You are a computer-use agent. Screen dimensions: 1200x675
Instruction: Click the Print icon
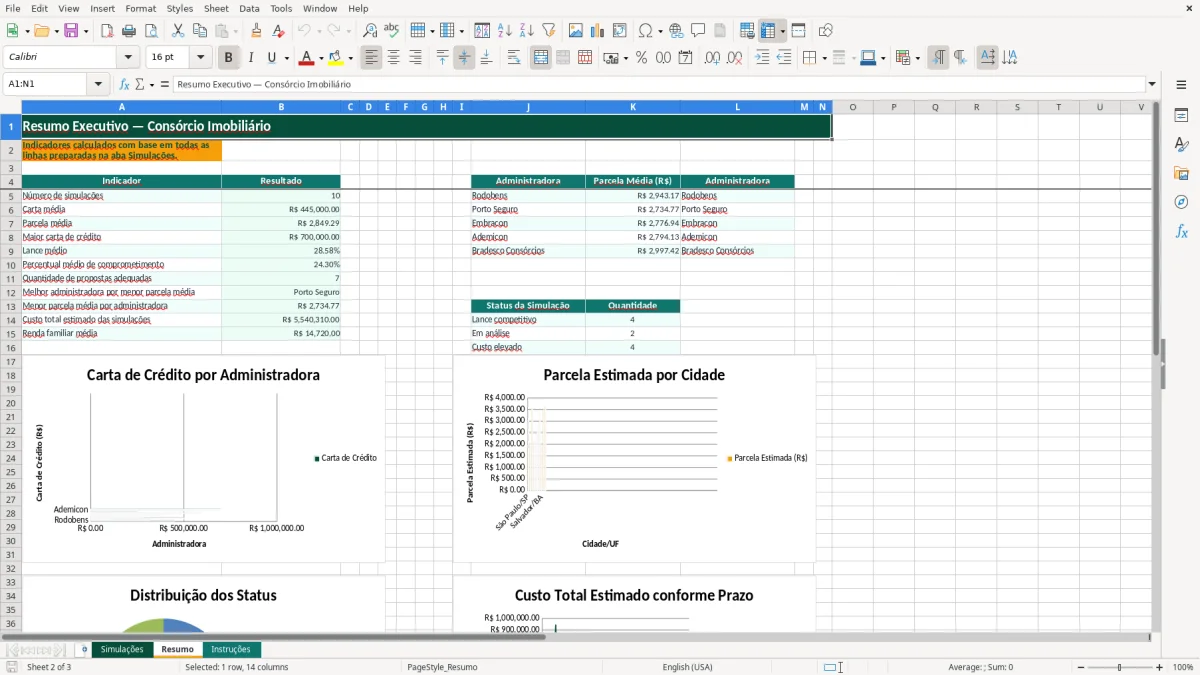pos(129,31)
